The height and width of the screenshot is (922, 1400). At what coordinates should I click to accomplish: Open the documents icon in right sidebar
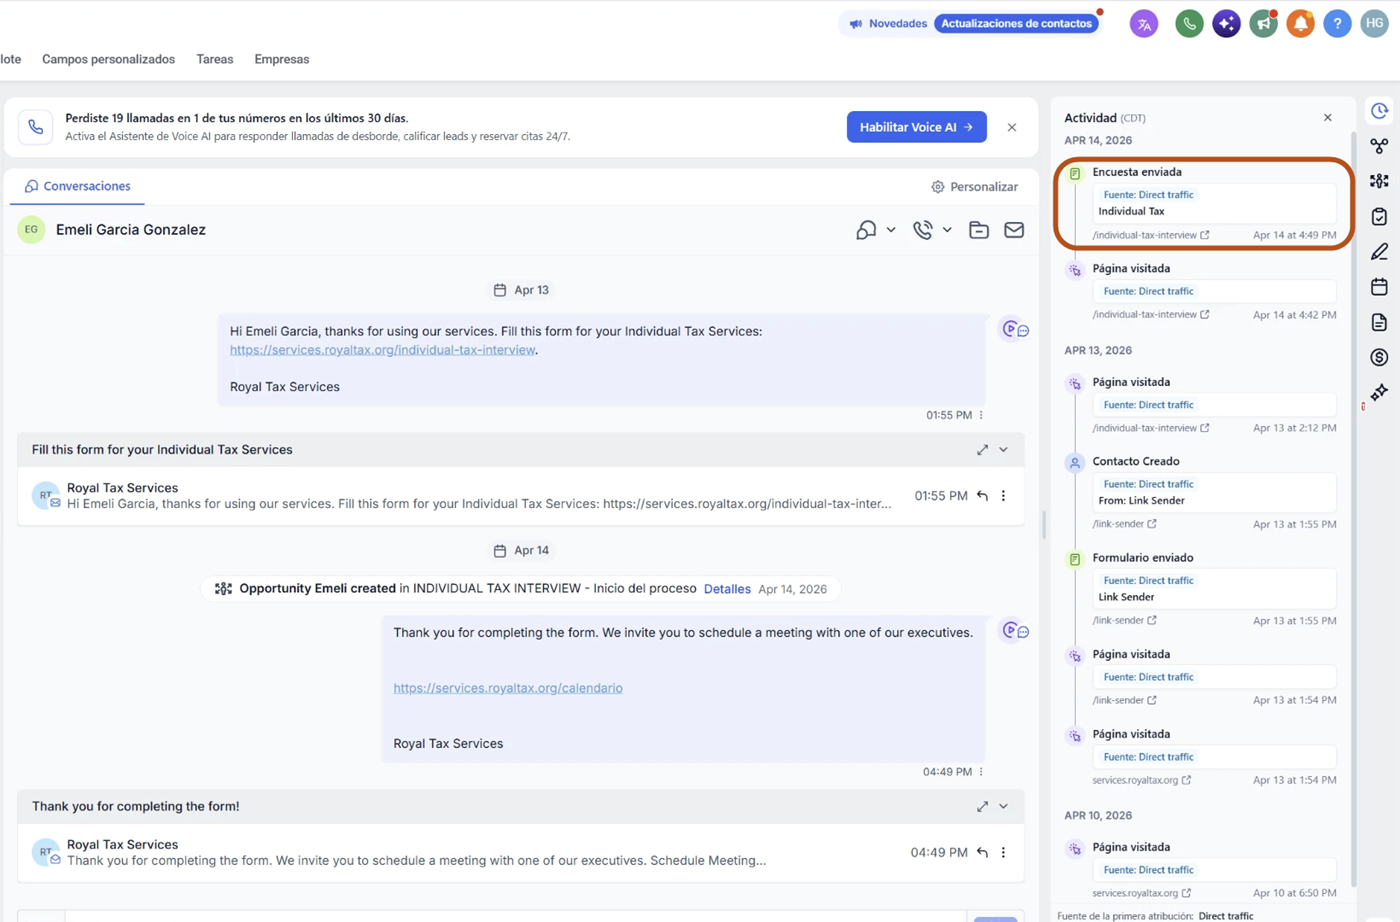(x=1380, y=322)
